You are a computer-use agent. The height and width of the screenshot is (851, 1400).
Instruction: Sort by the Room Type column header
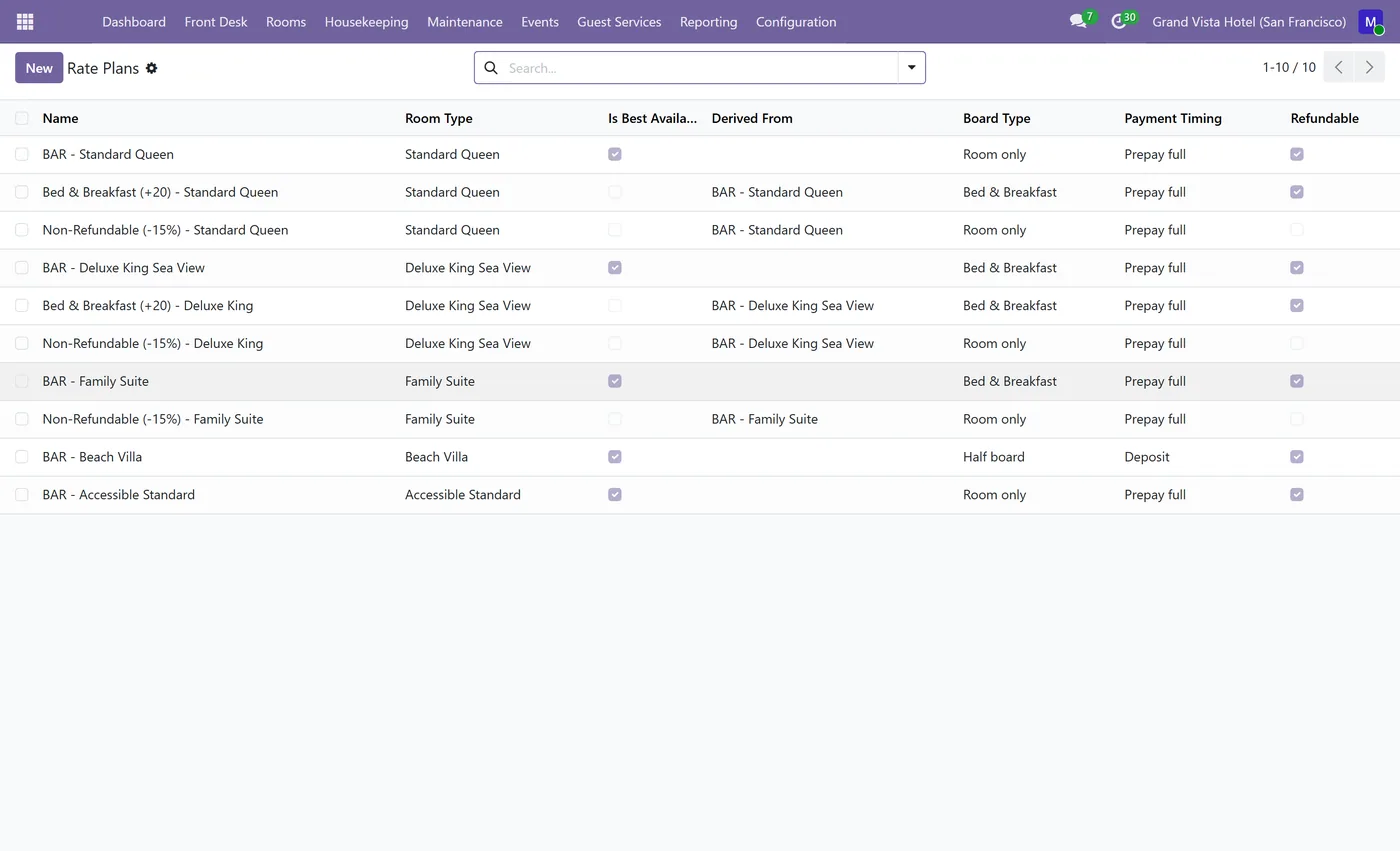click(438, 118)
